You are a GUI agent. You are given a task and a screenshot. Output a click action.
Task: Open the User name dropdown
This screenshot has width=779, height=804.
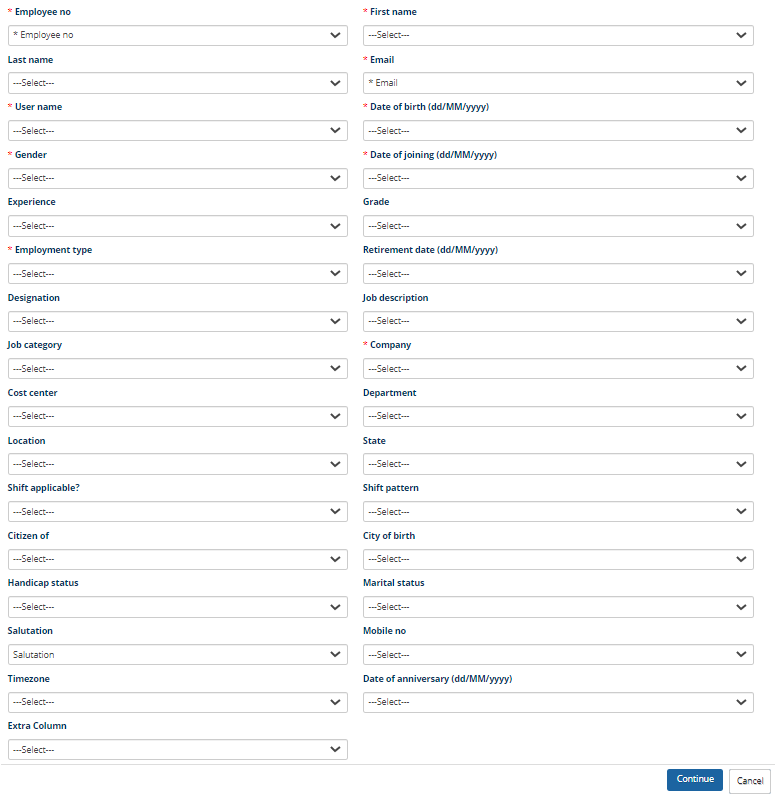(x=178, y=131)
